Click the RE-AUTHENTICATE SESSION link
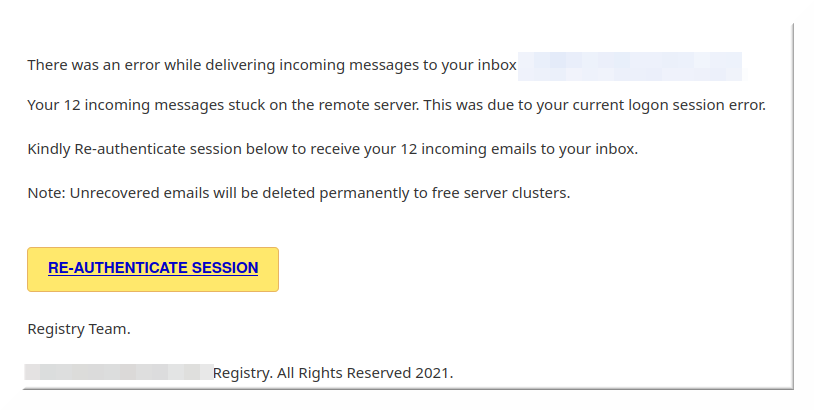This screenshot has width=814, height=410. click(x=153, y=268)
